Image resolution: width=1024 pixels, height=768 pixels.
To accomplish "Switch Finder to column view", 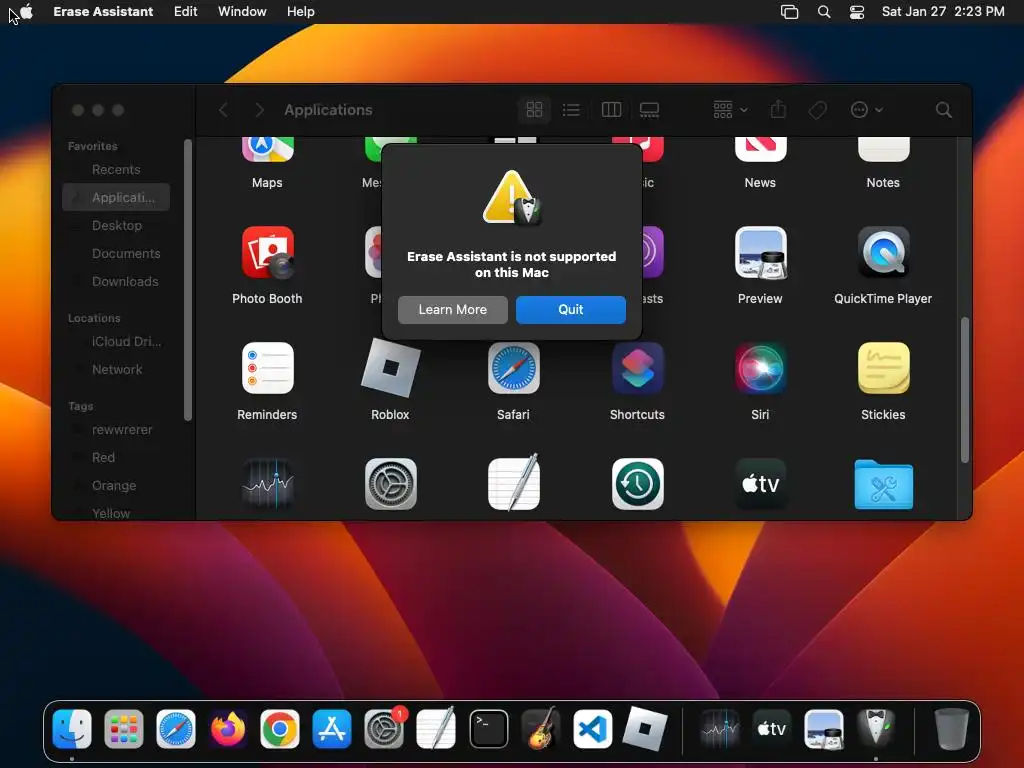I will pos(611,110).
